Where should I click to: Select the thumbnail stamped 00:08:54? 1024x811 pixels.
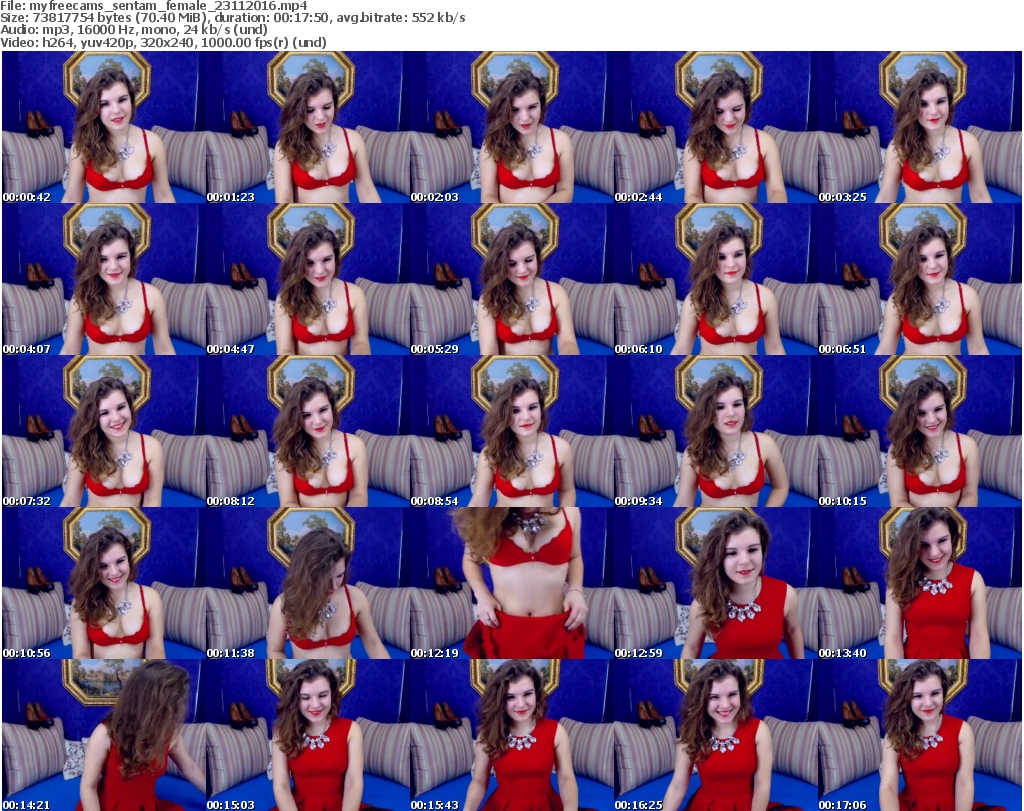[512, 431]
